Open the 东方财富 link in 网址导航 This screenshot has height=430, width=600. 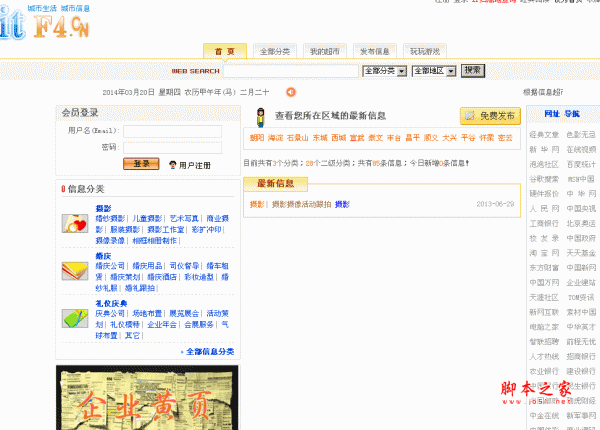(x=544, y=268)
